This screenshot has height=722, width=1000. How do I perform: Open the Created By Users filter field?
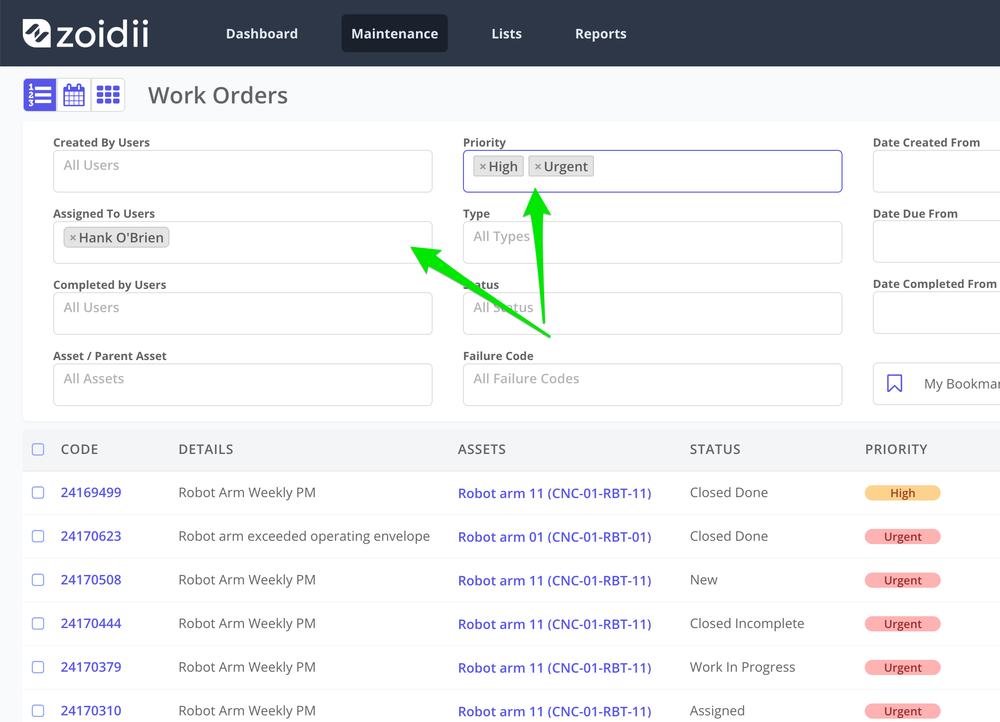[x=242, y=171]
